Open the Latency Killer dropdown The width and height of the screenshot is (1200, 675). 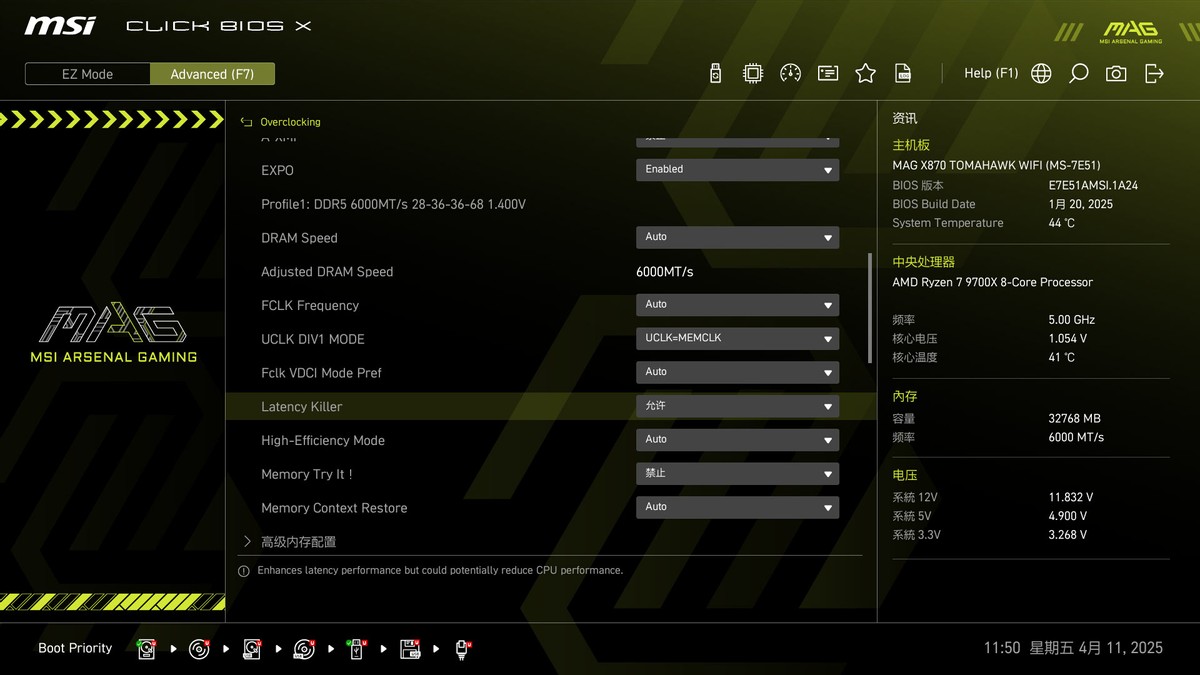(737, 406)
